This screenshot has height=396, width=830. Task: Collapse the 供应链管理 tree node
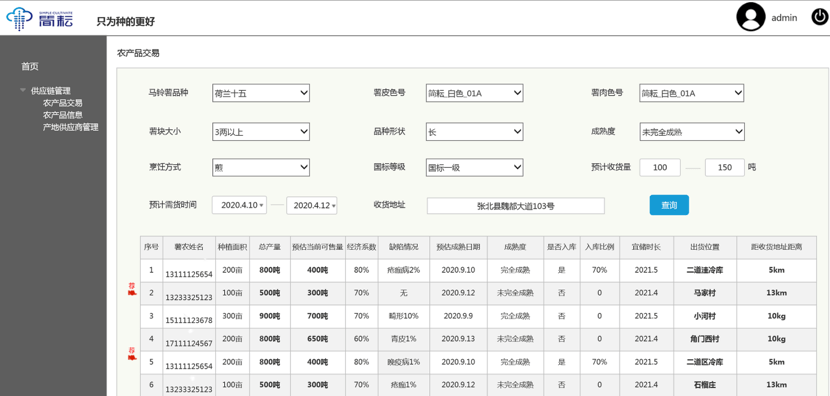[x=23, y=91]
